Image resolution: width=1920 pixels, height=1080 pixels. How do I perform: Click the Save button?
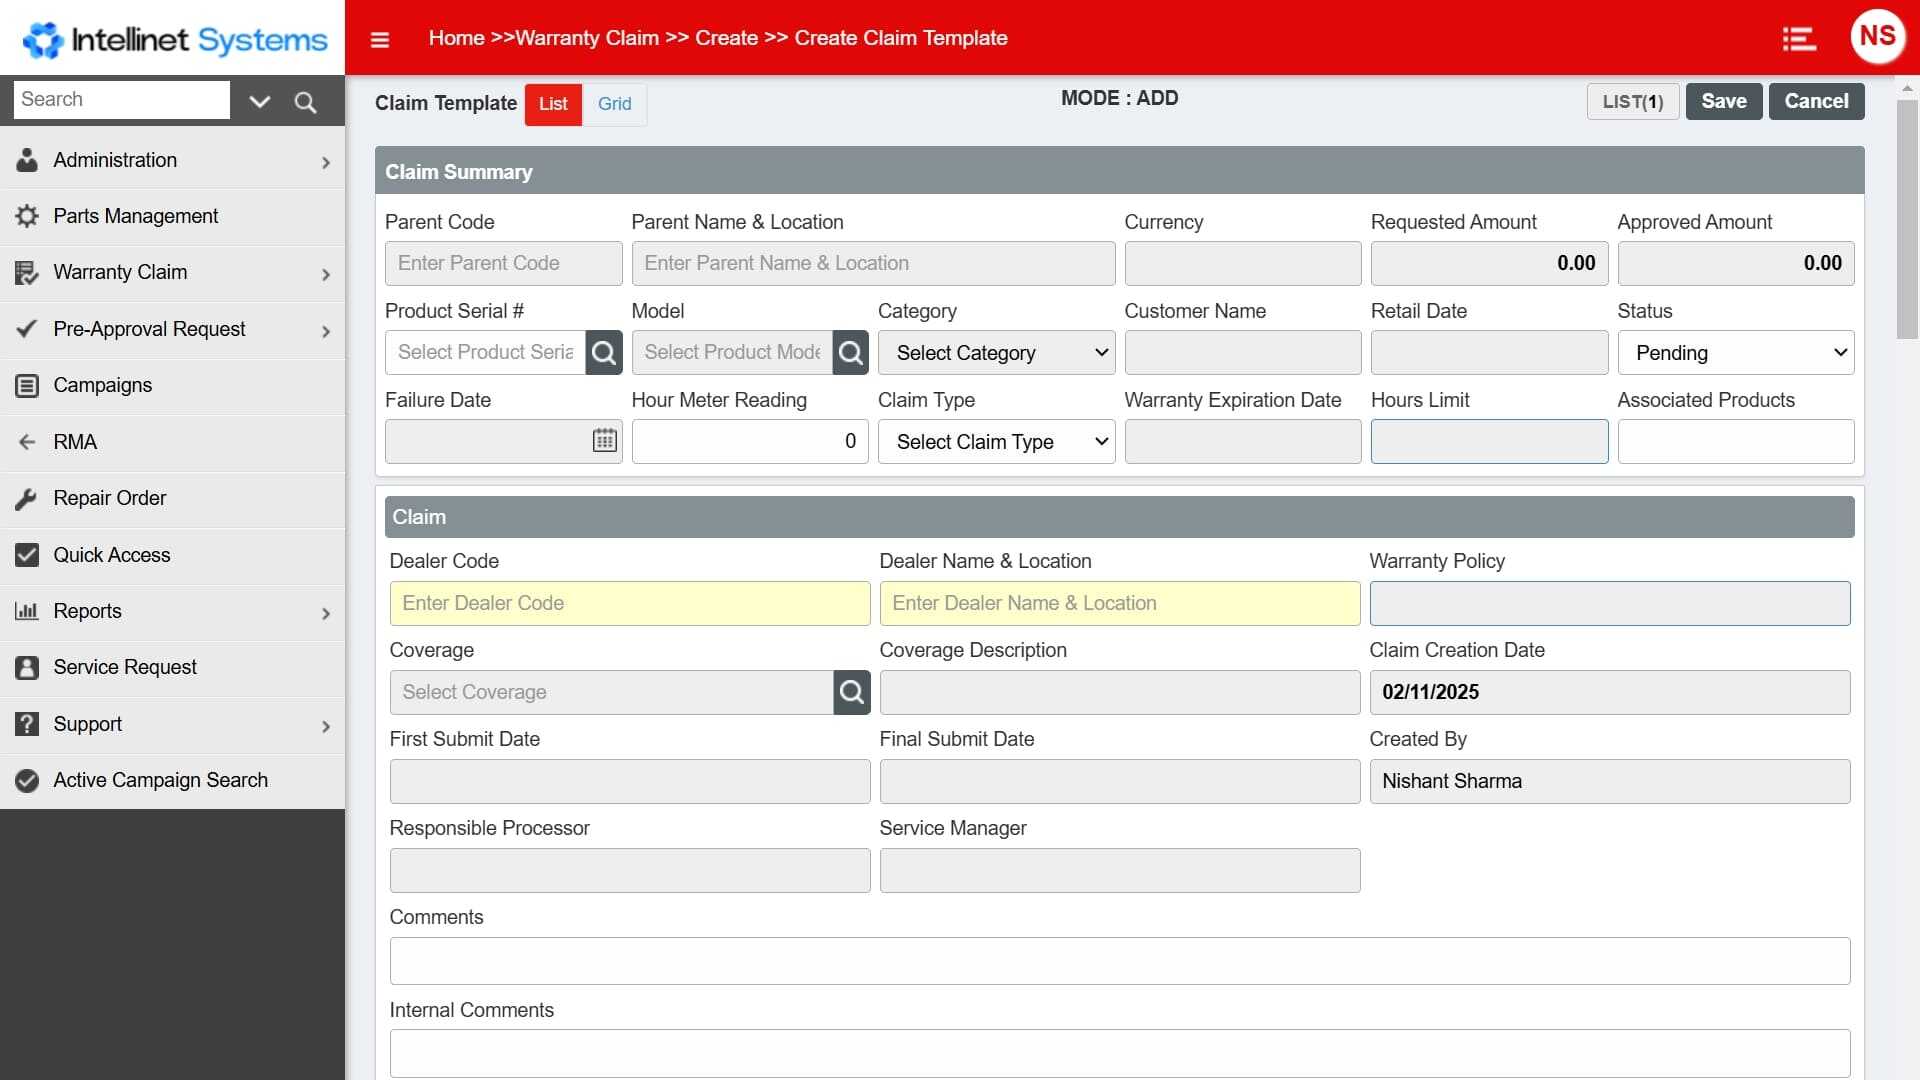[x=1723, y=102]
